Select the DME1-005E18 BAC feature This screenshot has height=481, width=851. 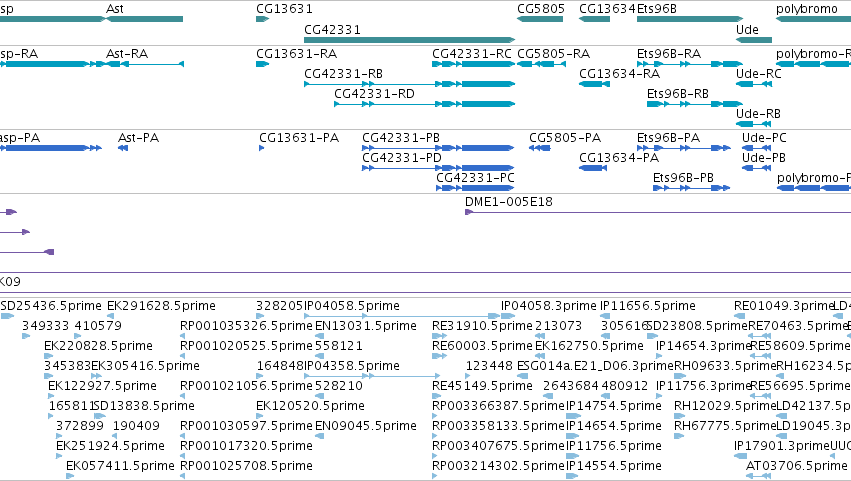[x=509, y=202]
